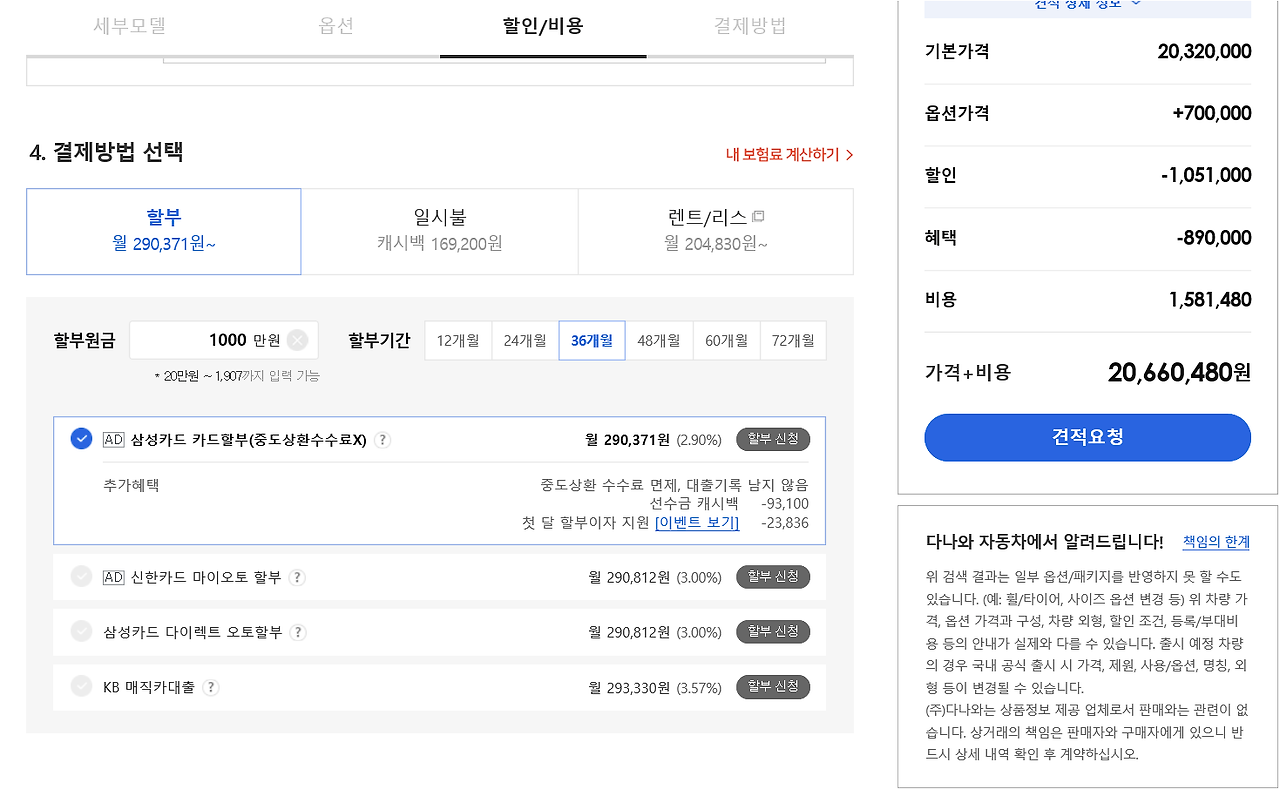Click the AD badge on the Samsung card plan
Image resolution: width=1280 pixels, height=796 pixels.
113,439
